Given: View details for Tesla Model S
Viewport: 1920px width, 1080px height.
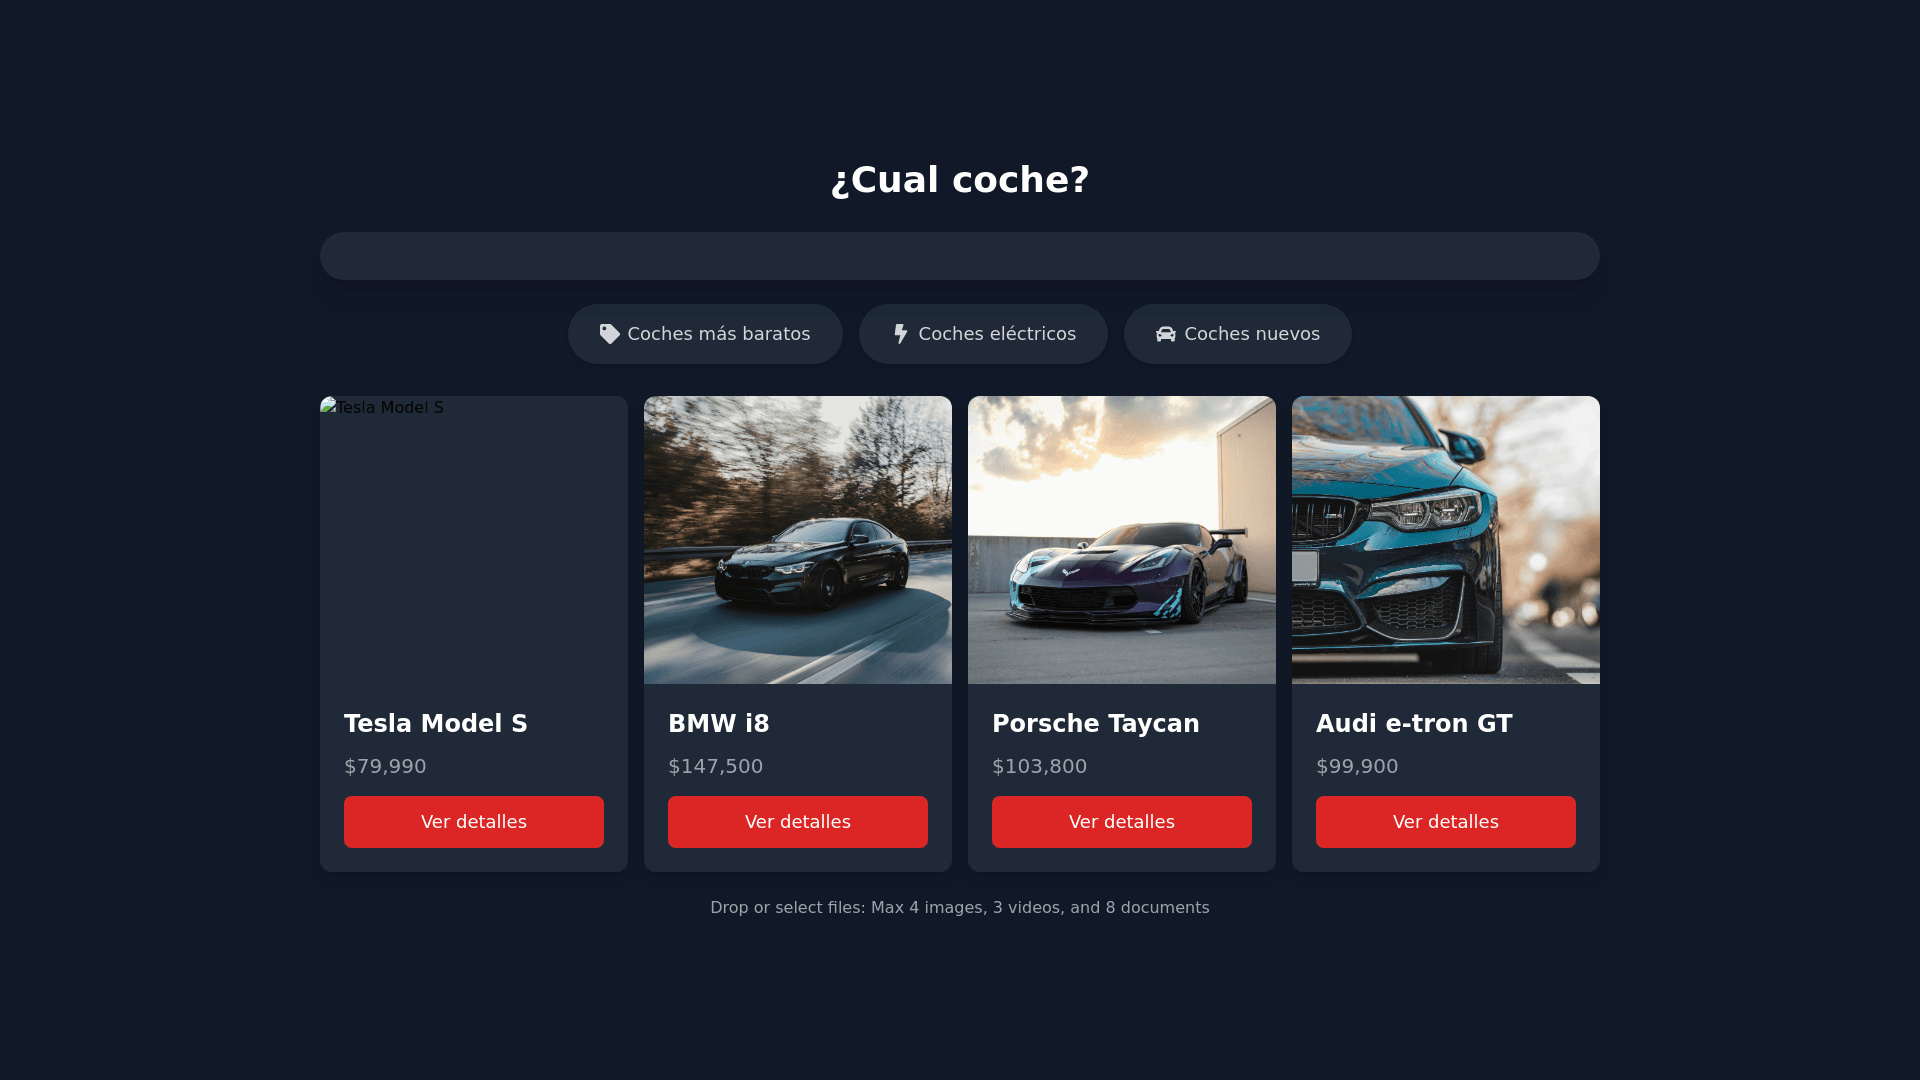Looking at the screenshot, I should tap(474, 822).
